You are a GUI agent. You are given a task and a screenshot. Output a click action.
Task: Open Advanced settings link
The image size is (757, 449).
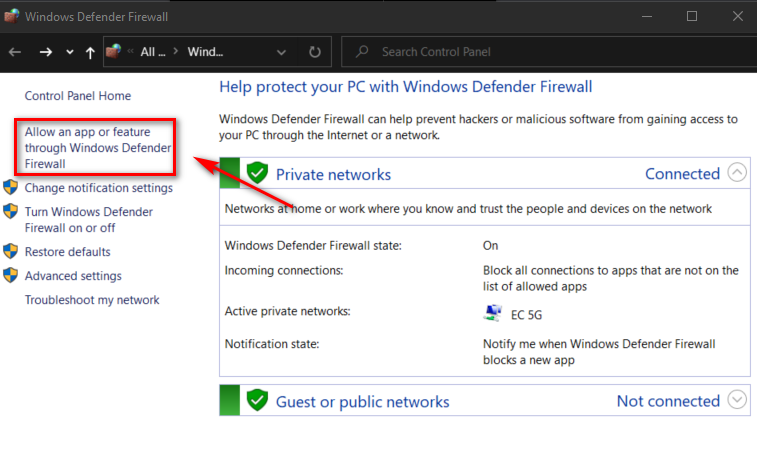(x=73, y=276)
